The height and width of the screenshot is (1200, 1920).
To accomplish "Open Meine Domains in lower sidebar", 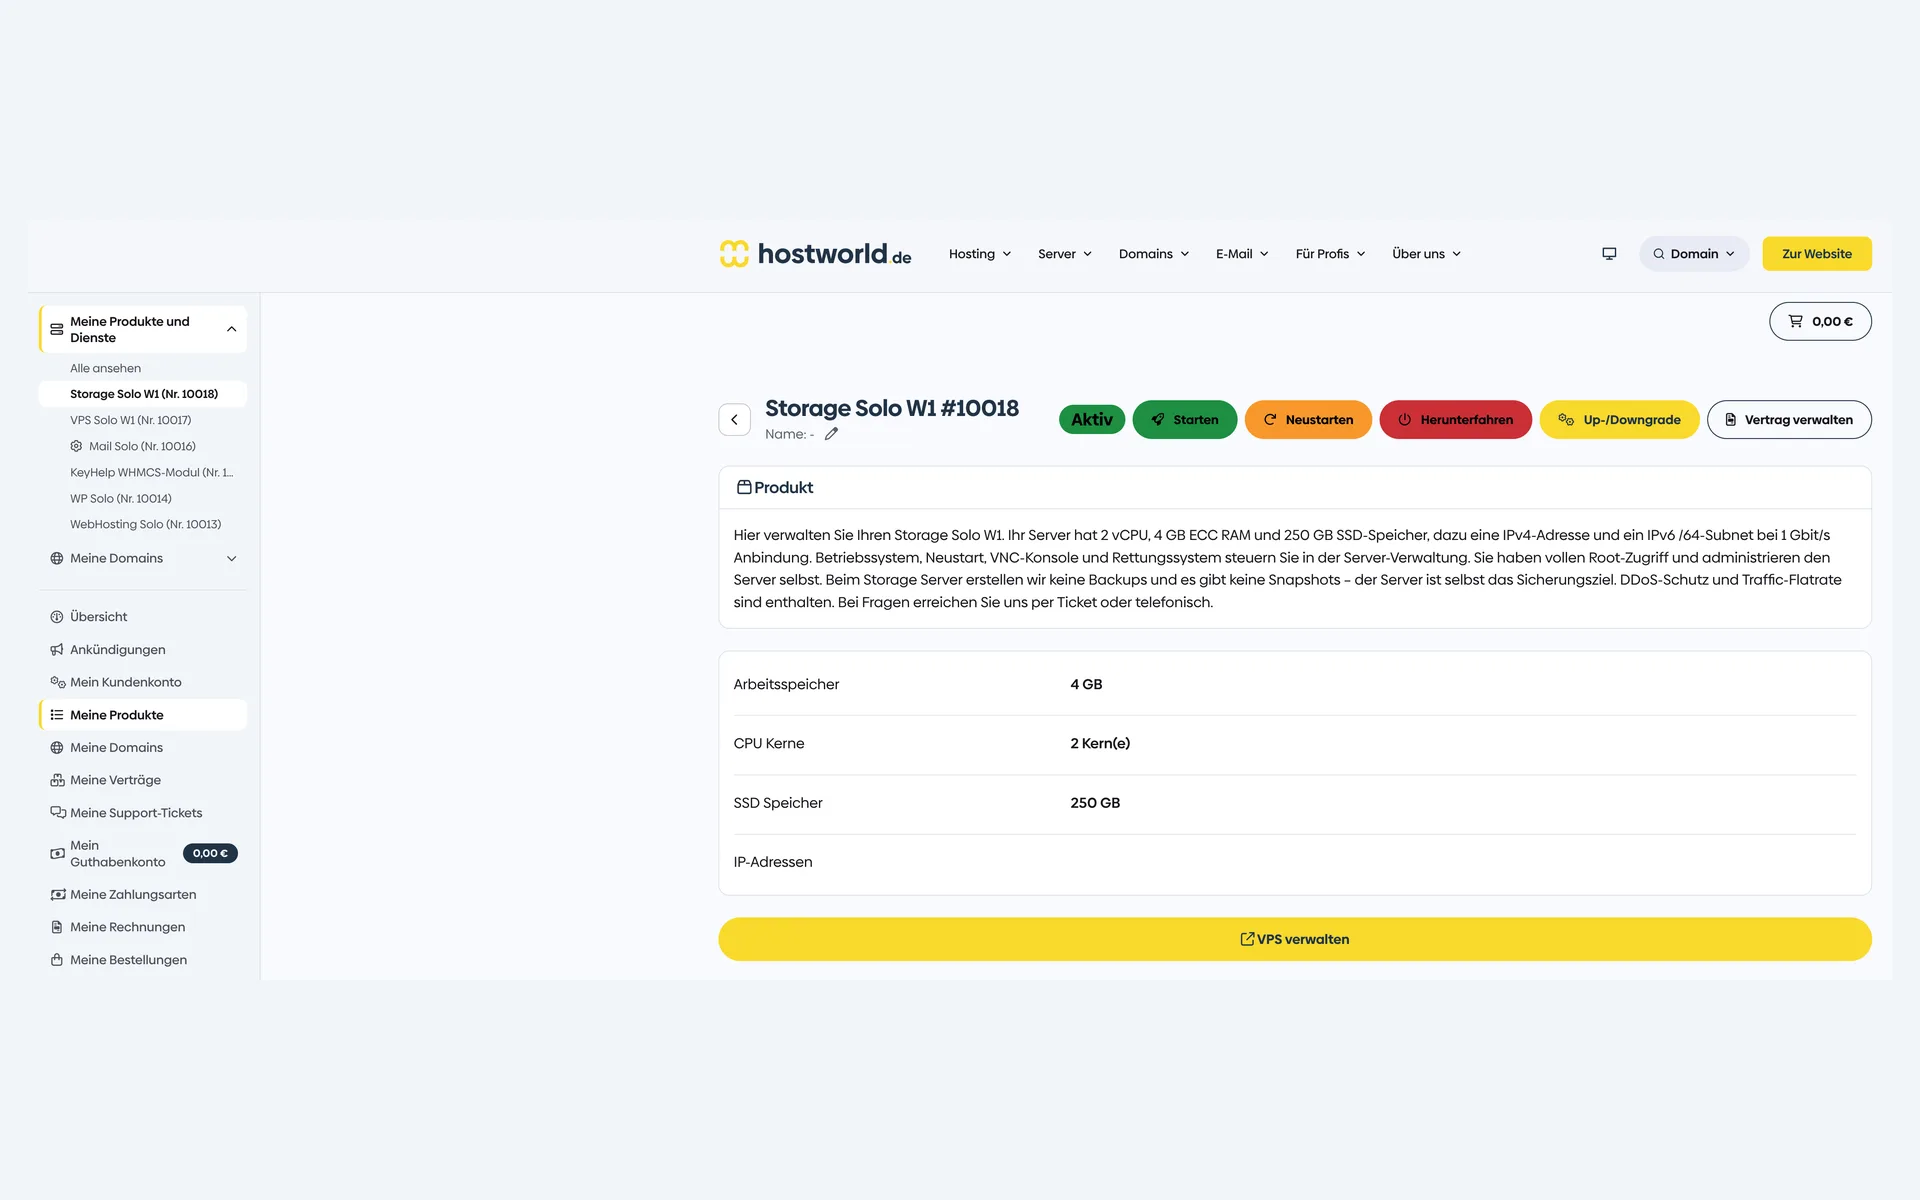I will [116, 748].
